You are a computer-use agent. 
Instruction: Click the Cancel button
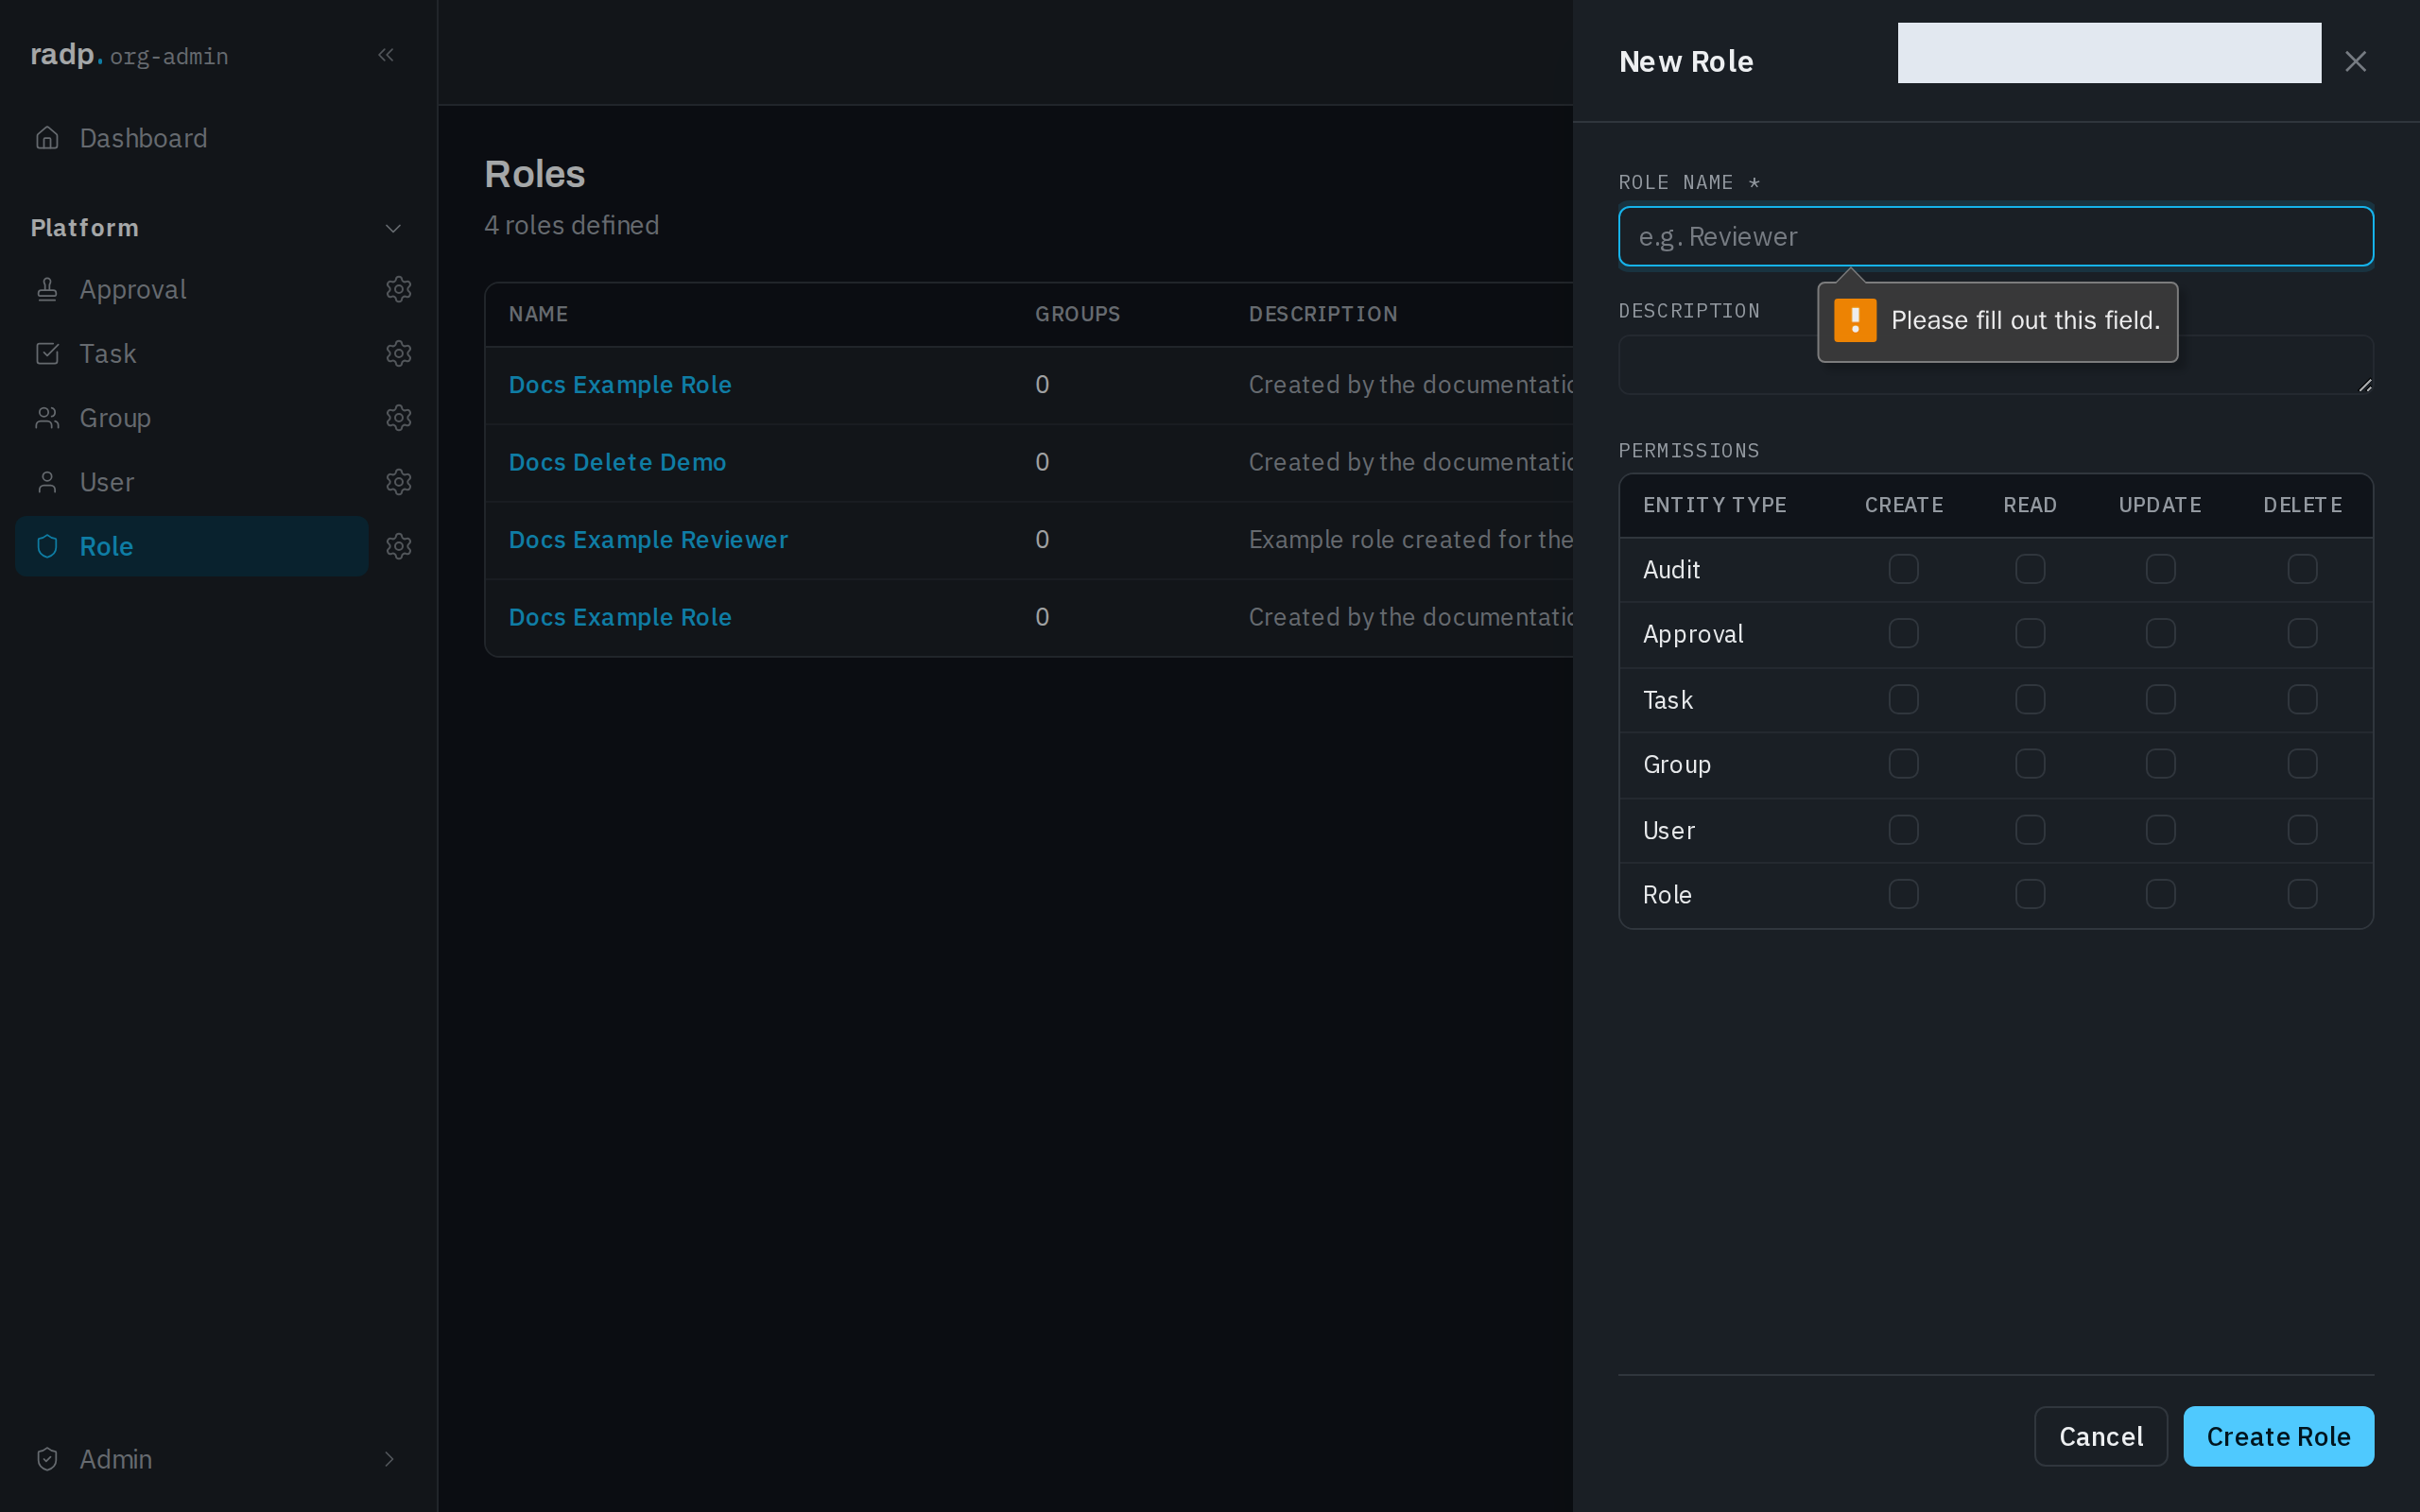(2101, 1436)
